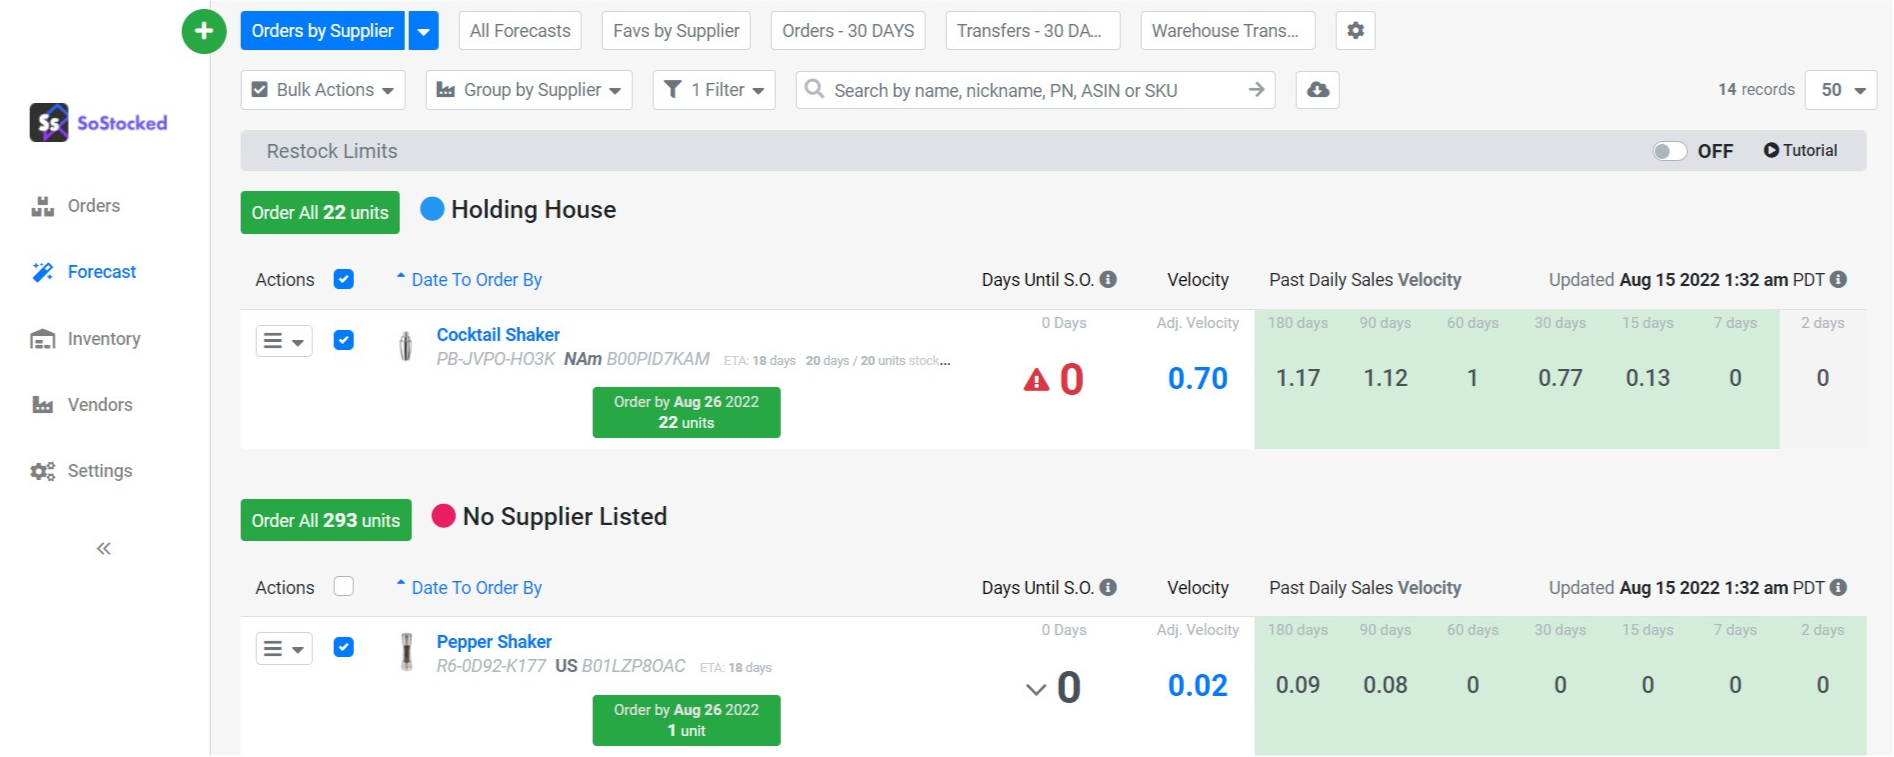Open Cocktail Shaker row actions menu
Screen dimensions: 1894x757
point(284,341)
